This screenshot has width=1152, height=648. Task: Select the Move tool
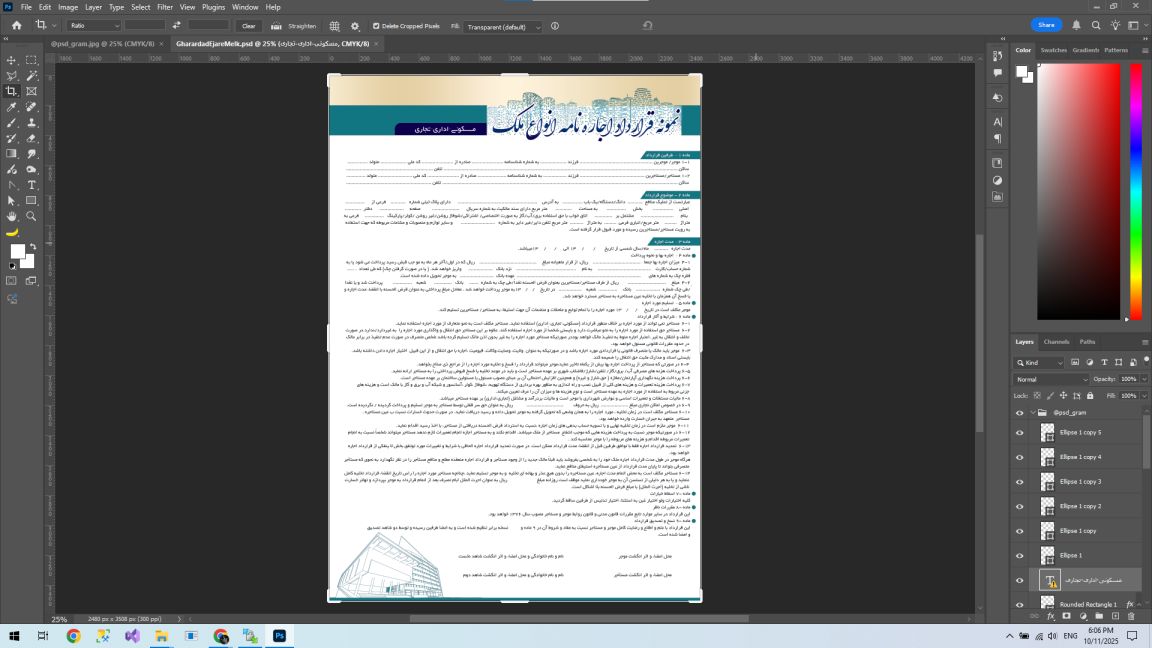[12, 60]
